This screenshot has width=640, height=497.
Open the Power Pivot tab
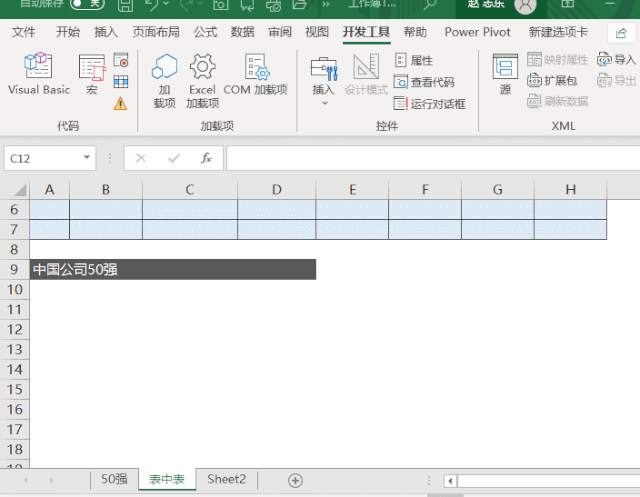(x=478, y=32)
